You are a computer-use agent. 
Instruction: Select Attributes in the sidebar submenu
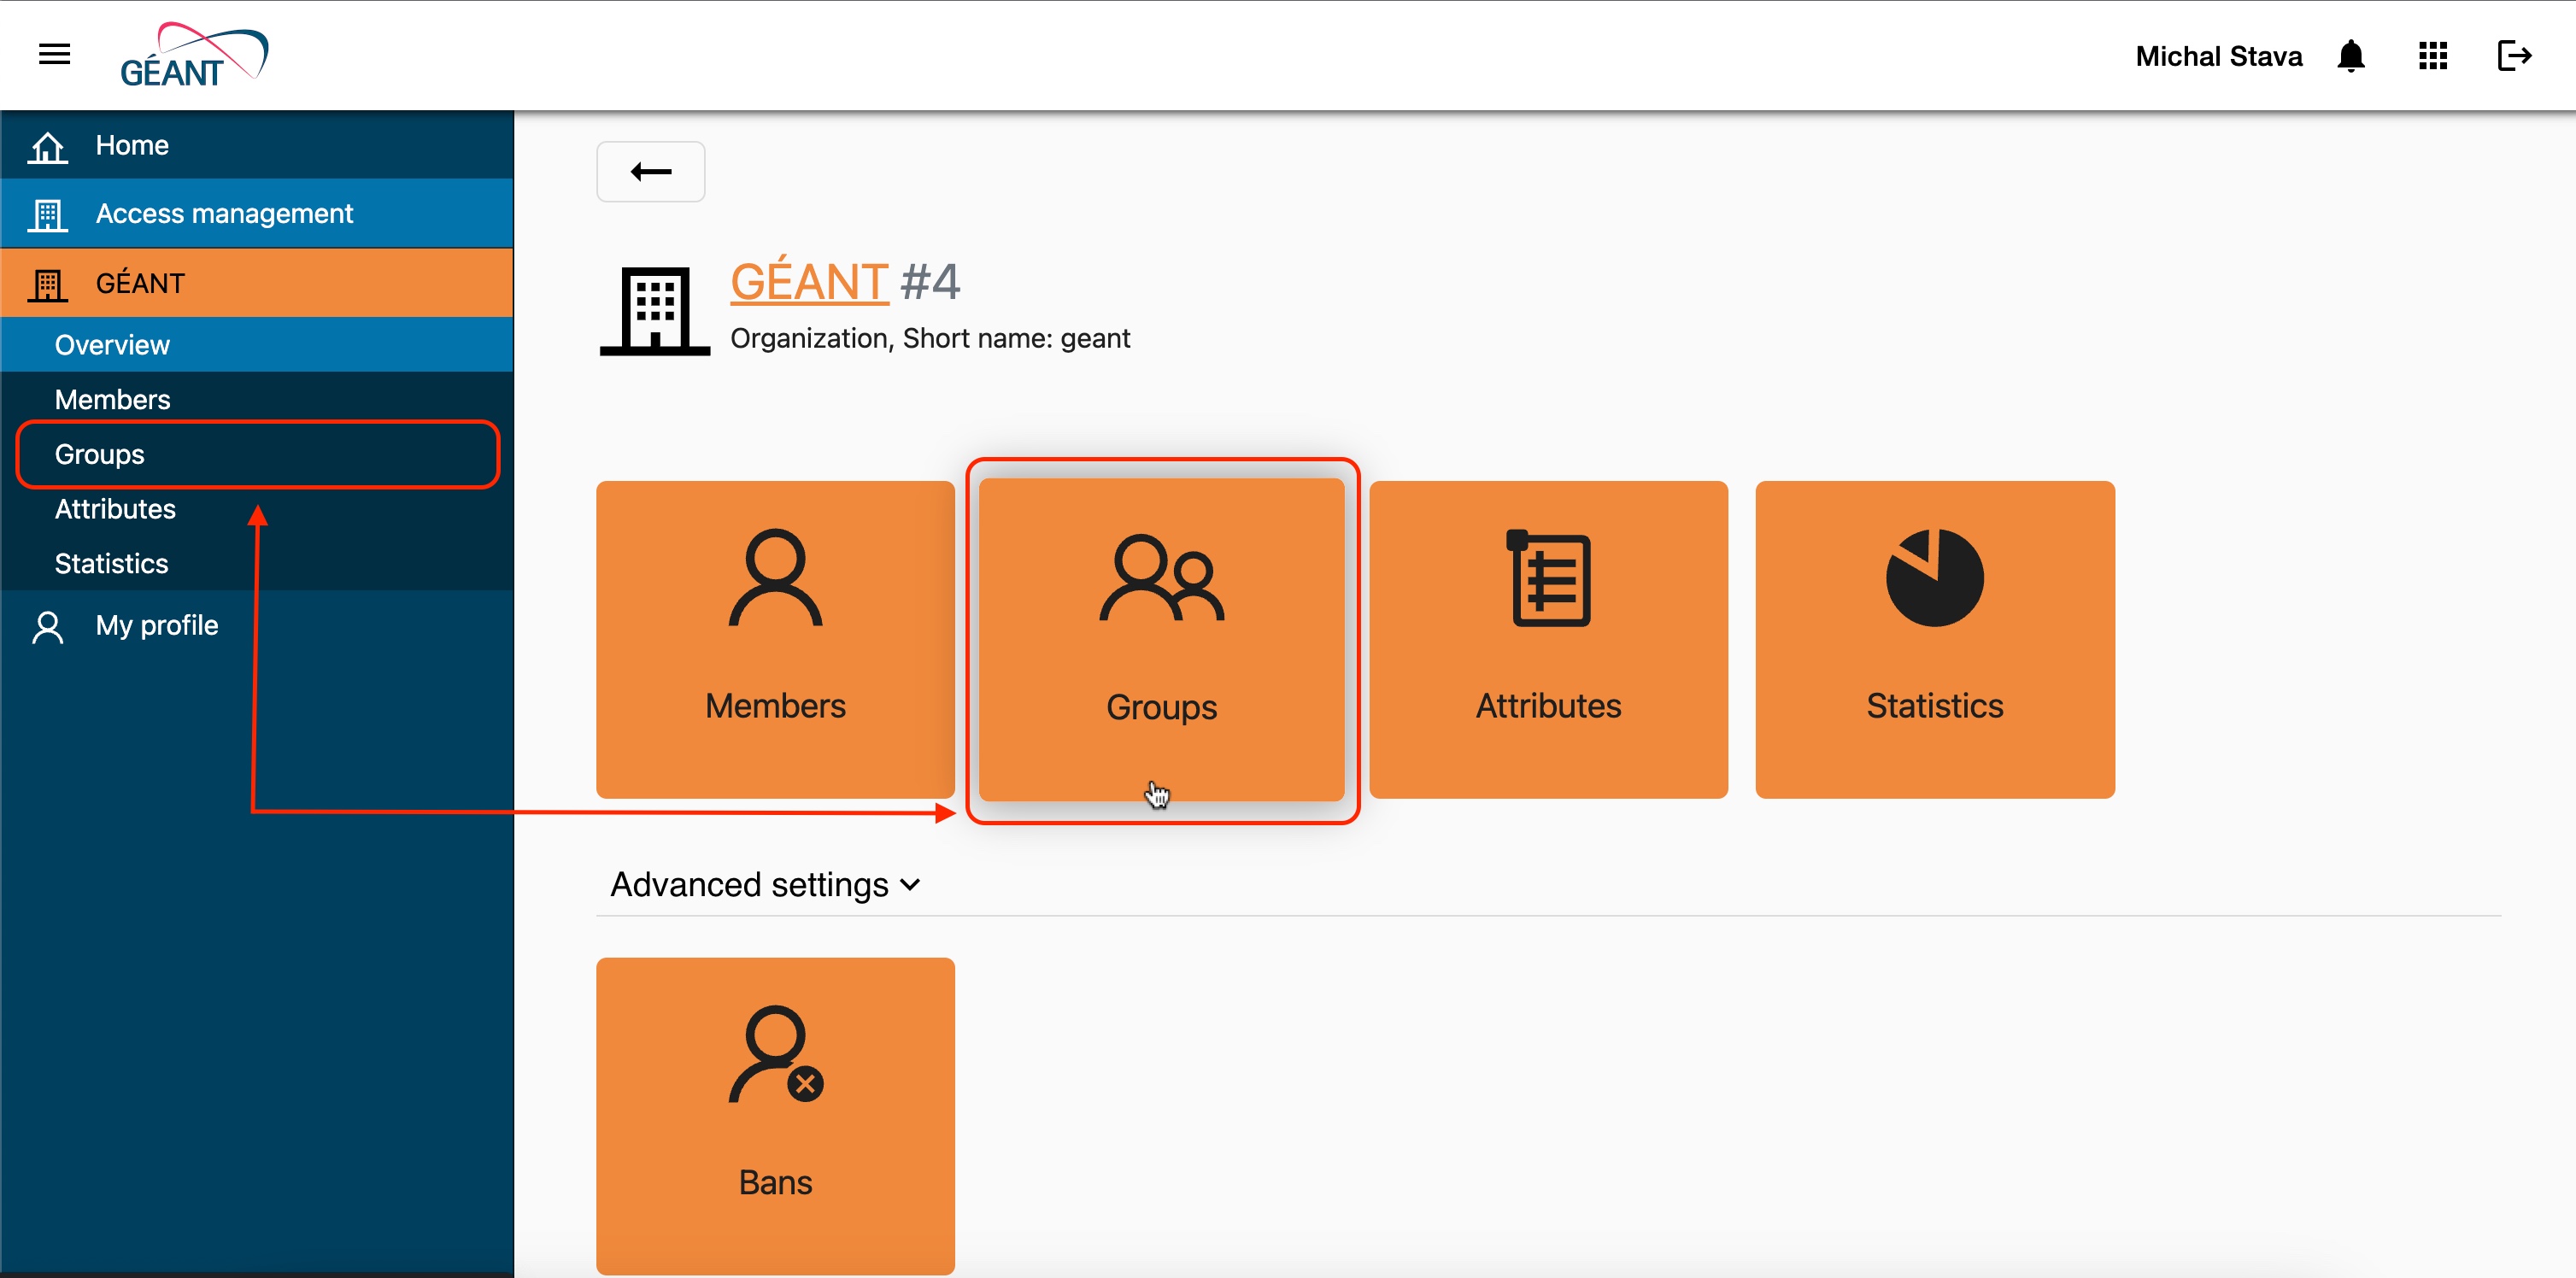click(257, 509)
